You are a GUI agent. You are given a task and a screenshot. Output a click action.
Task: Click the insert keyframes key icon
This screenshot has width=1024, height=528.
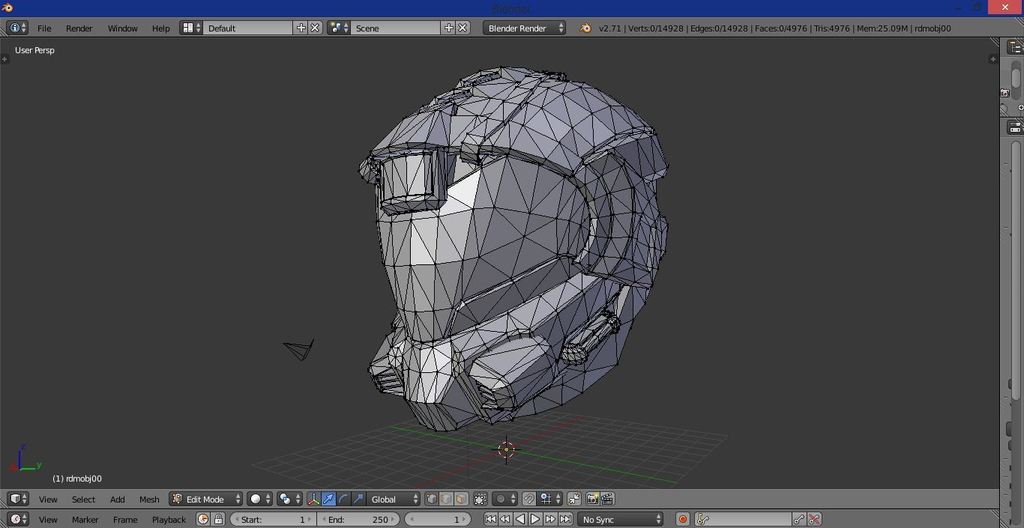point(798,520)
